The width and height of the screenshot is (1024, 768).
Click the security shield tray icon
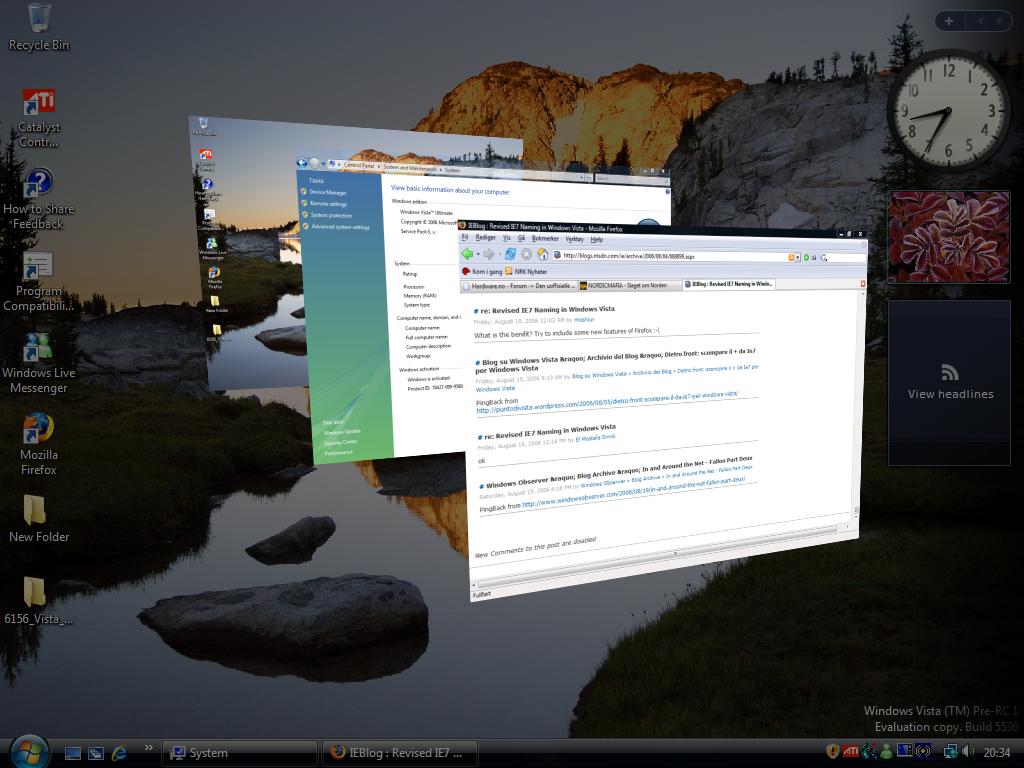point(833,752)
